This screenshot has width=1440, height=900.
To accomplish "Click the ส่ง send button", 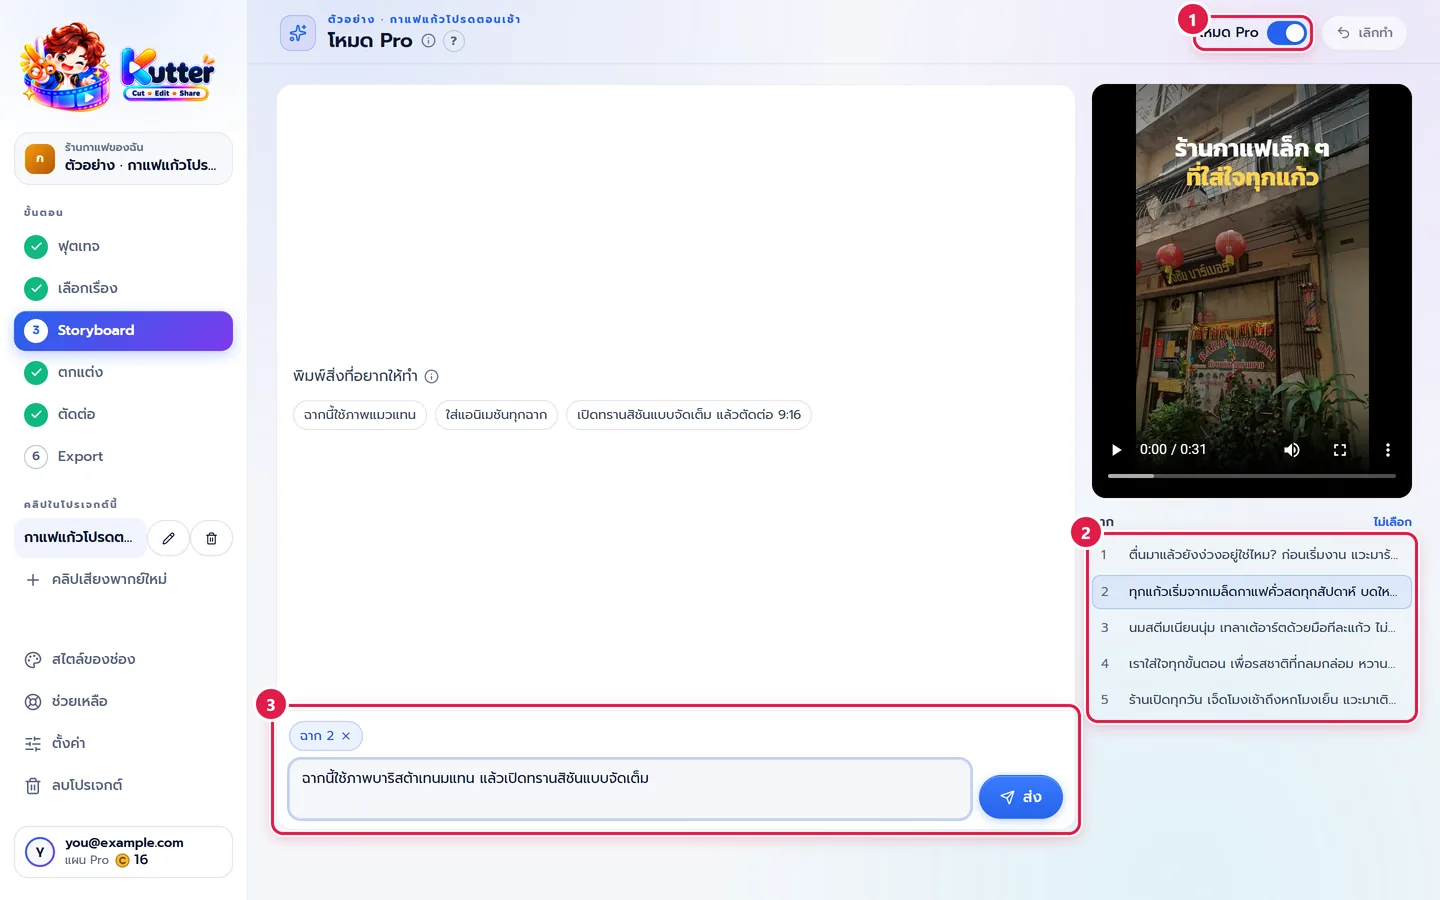I will pyautogui.click(x=1020, y=797).
